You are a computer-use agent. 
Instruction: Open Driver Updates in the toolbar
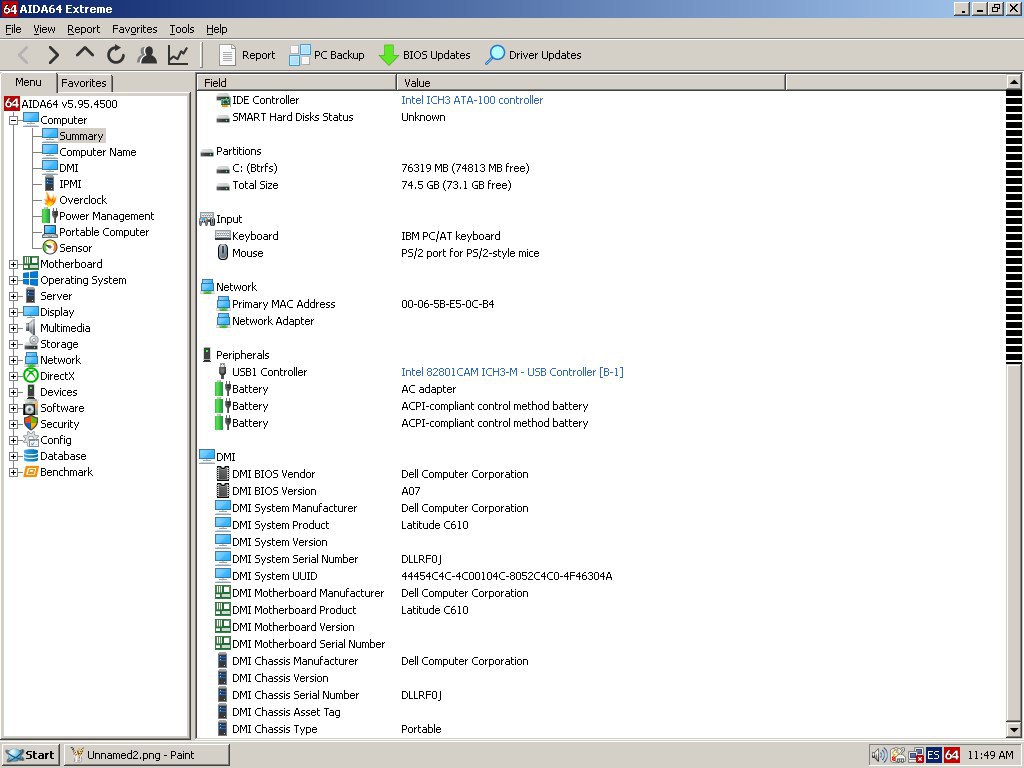point(533,55)
